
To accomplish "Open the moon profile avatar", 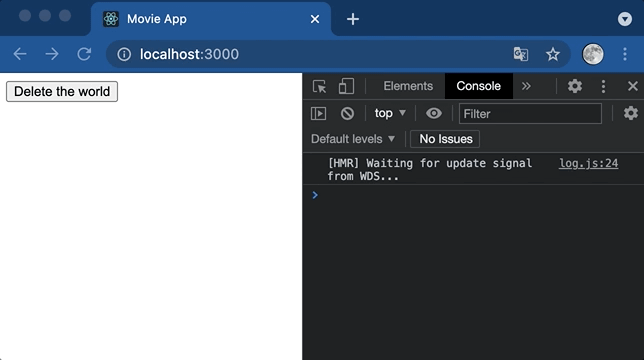I will (x=593, y=54).
